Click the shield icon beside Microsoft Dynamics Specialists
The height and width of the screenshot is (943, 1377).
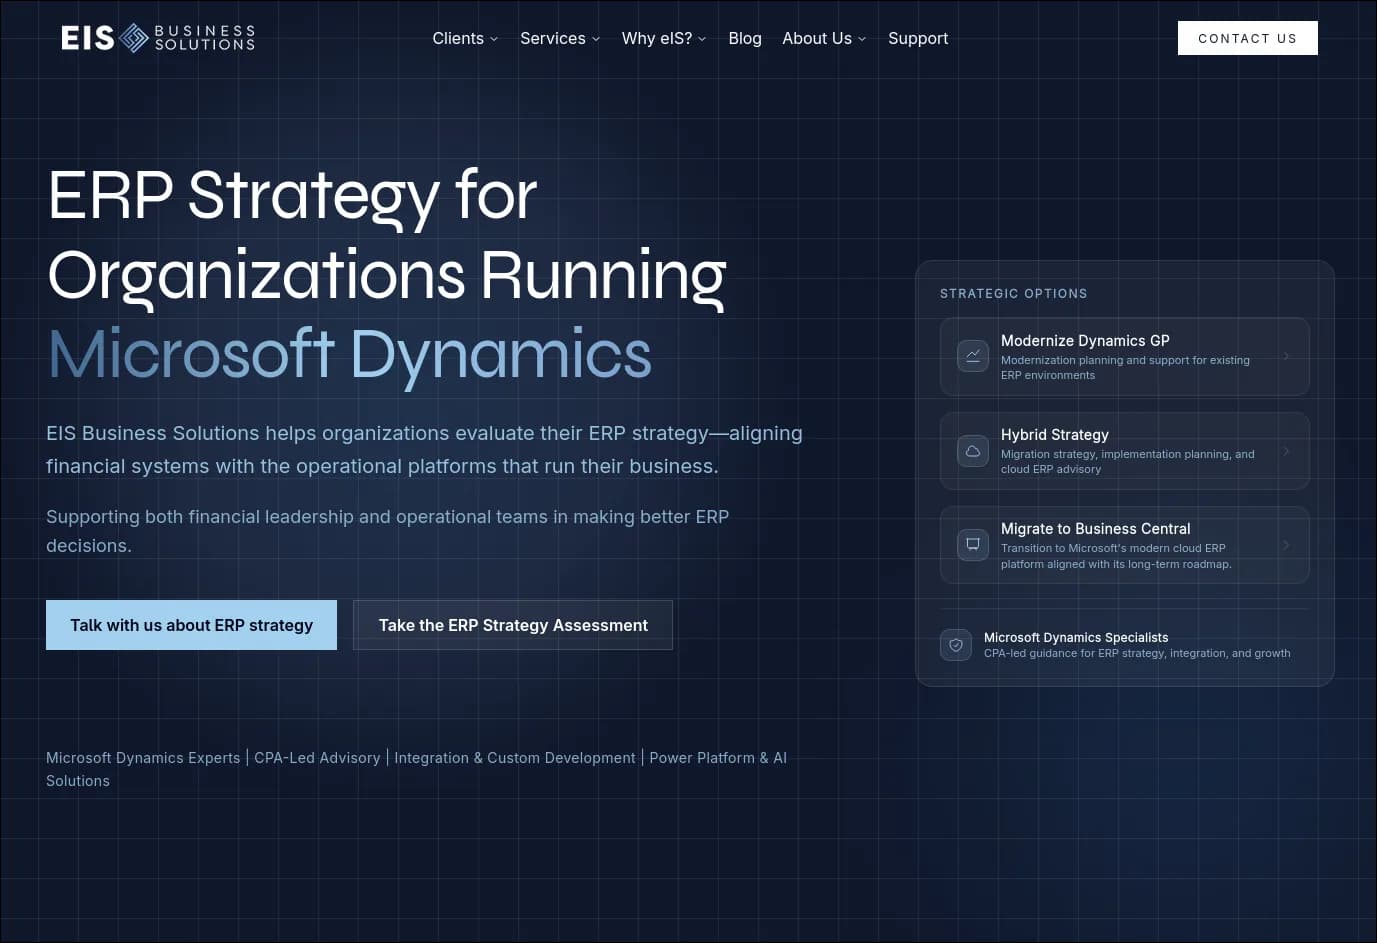point(956,645)
